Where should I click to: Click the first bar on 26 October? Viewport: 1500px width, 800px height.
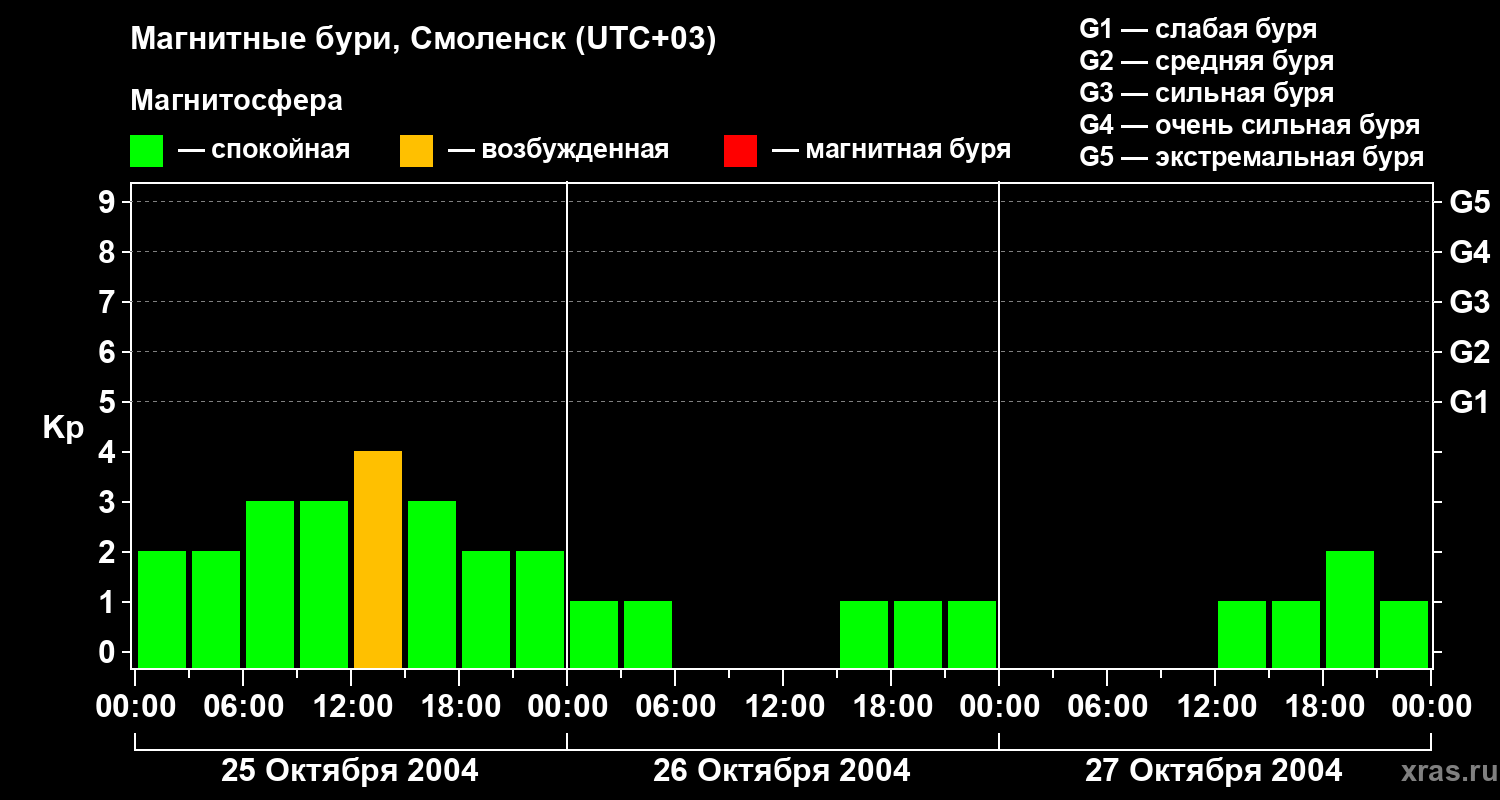click(594, 635)
